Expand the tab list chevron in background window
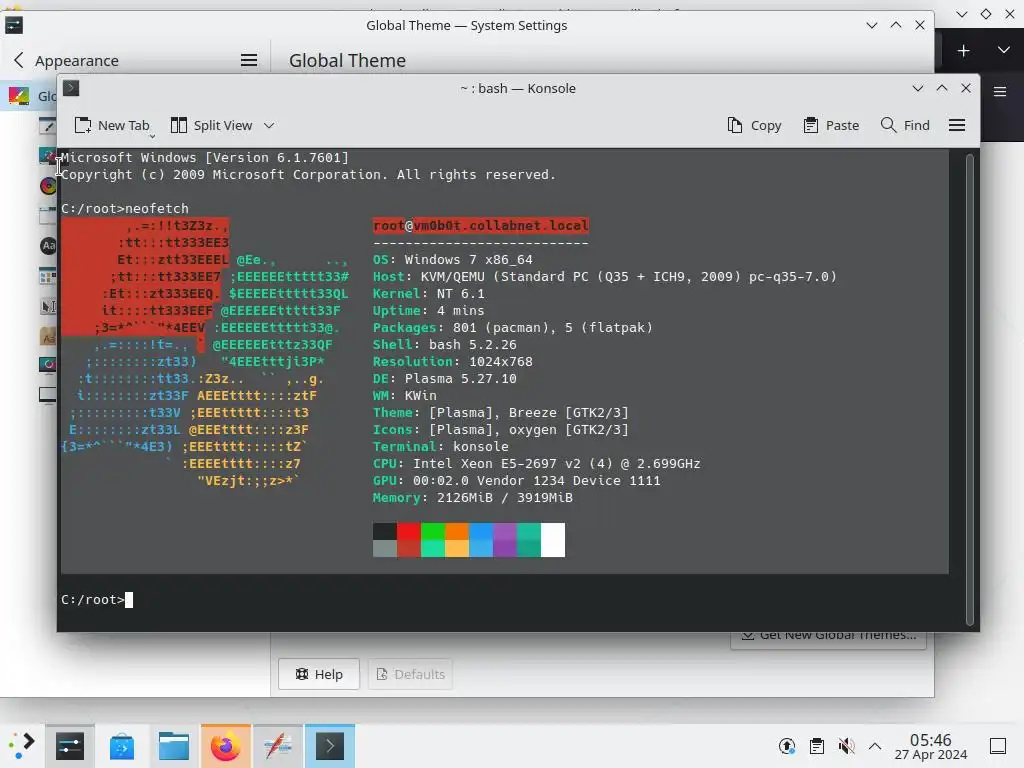The height and width of the screenshot is (768, 1024). point(1004,50)
